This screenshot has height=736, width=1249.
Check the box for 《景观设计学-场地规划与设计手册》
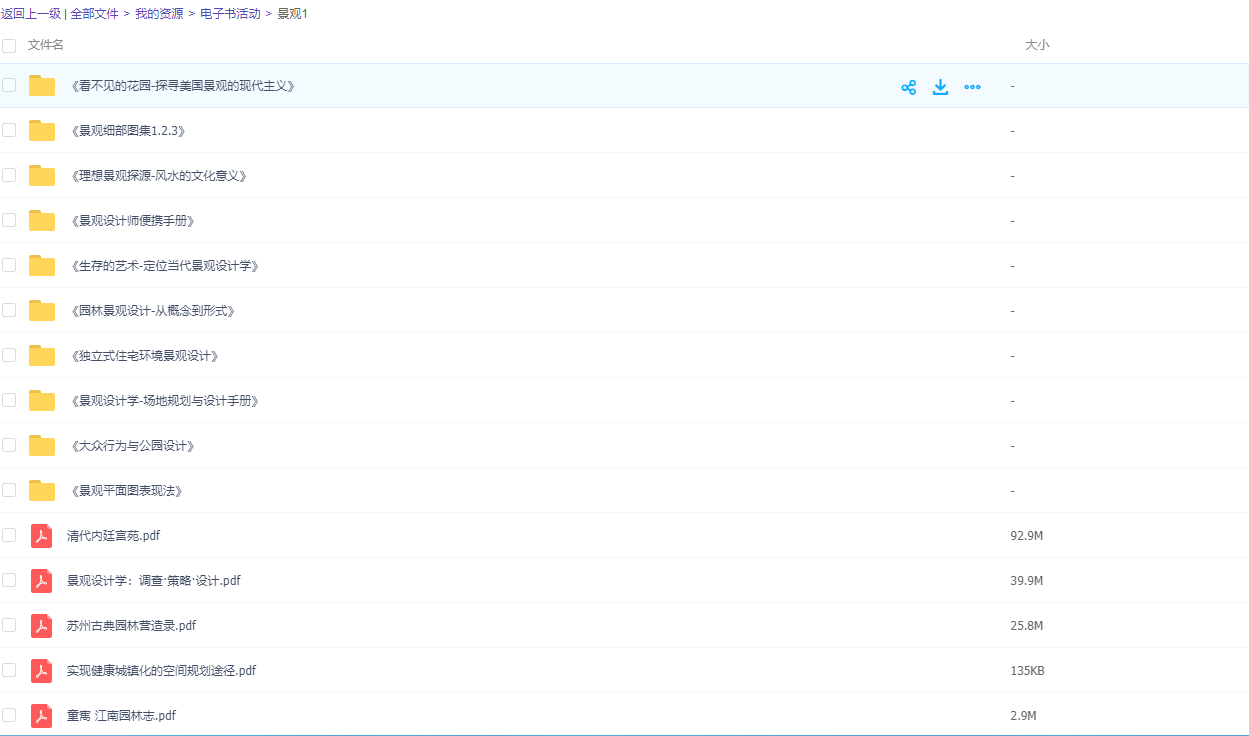coord(9,400)
